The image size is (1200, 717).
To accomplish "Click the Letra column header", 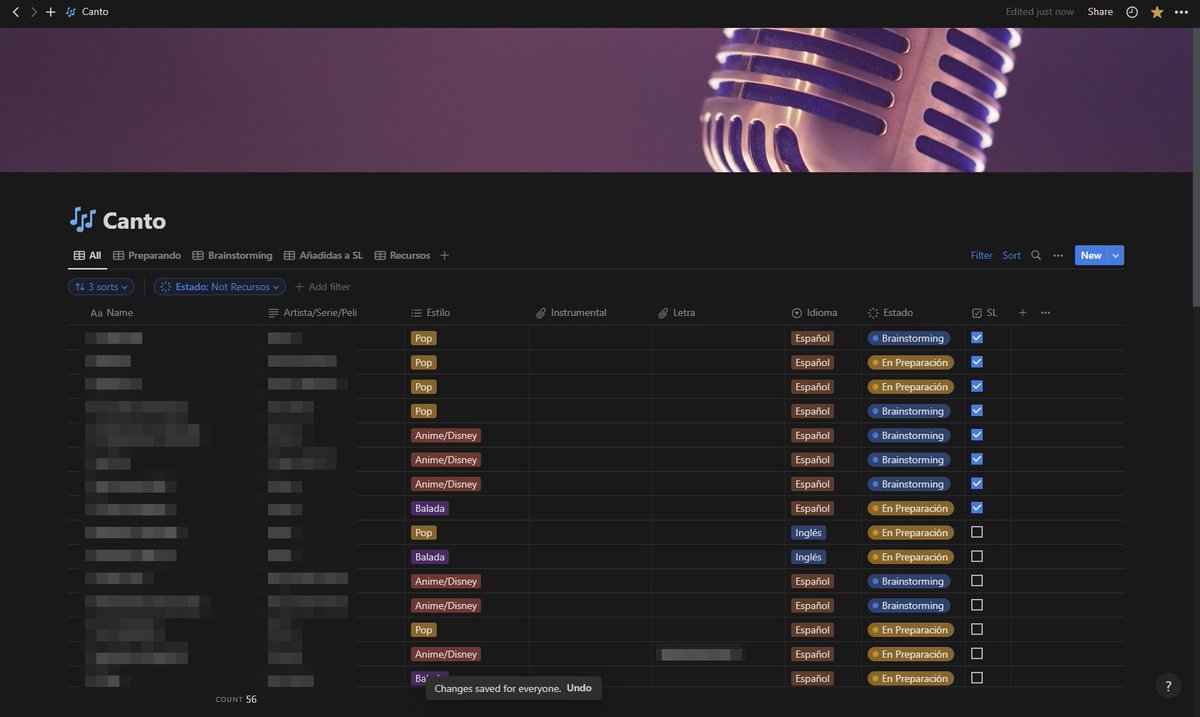I will tap(677, 313).
